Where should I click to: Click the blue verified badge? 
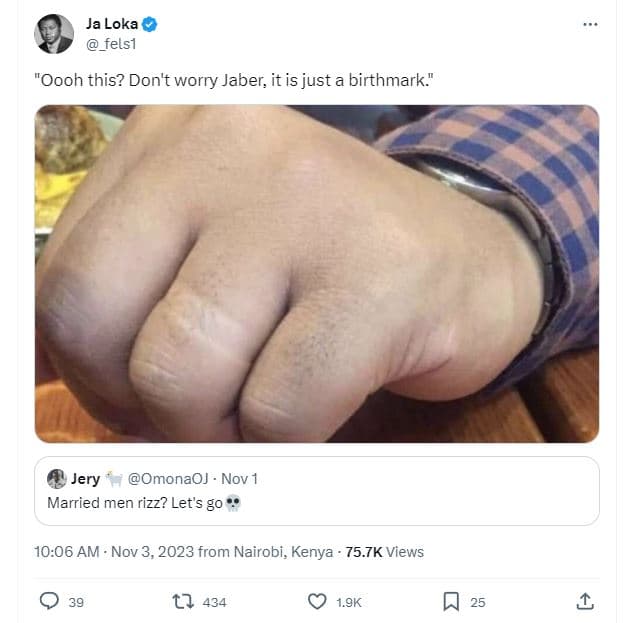coord(150,24)
